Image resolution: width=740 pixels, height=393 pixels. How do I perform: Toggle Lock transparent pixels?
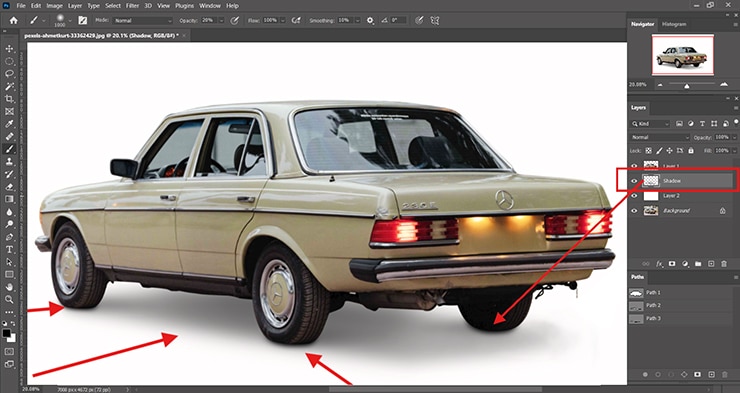(648, 151)
